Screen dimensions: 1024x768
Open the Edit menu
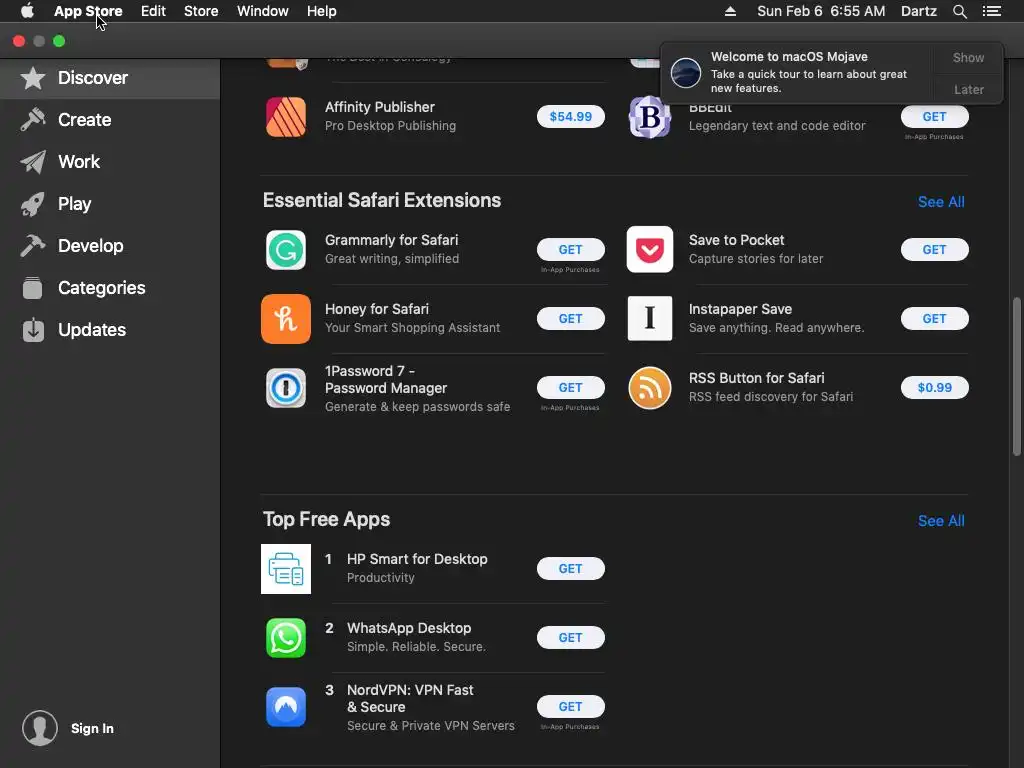[x=153, y=11]
